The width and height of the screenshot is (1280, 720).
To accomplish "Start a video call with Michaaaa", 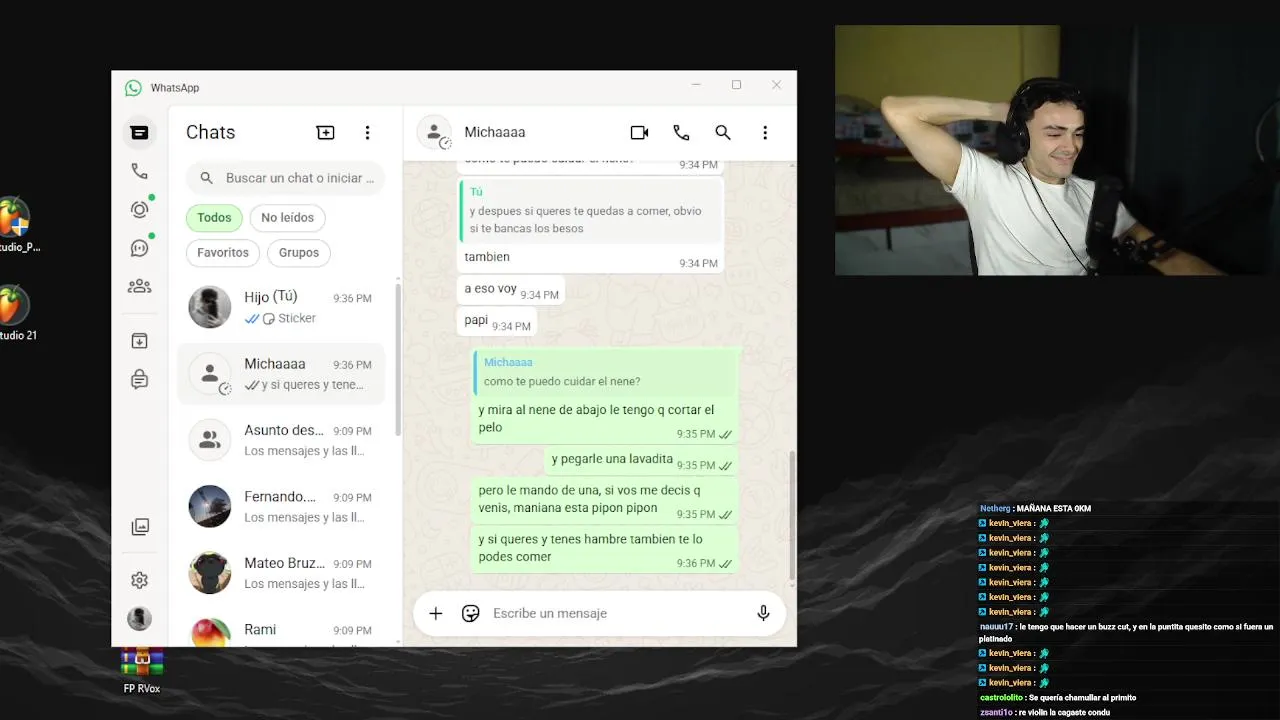I will click(639, 132).
